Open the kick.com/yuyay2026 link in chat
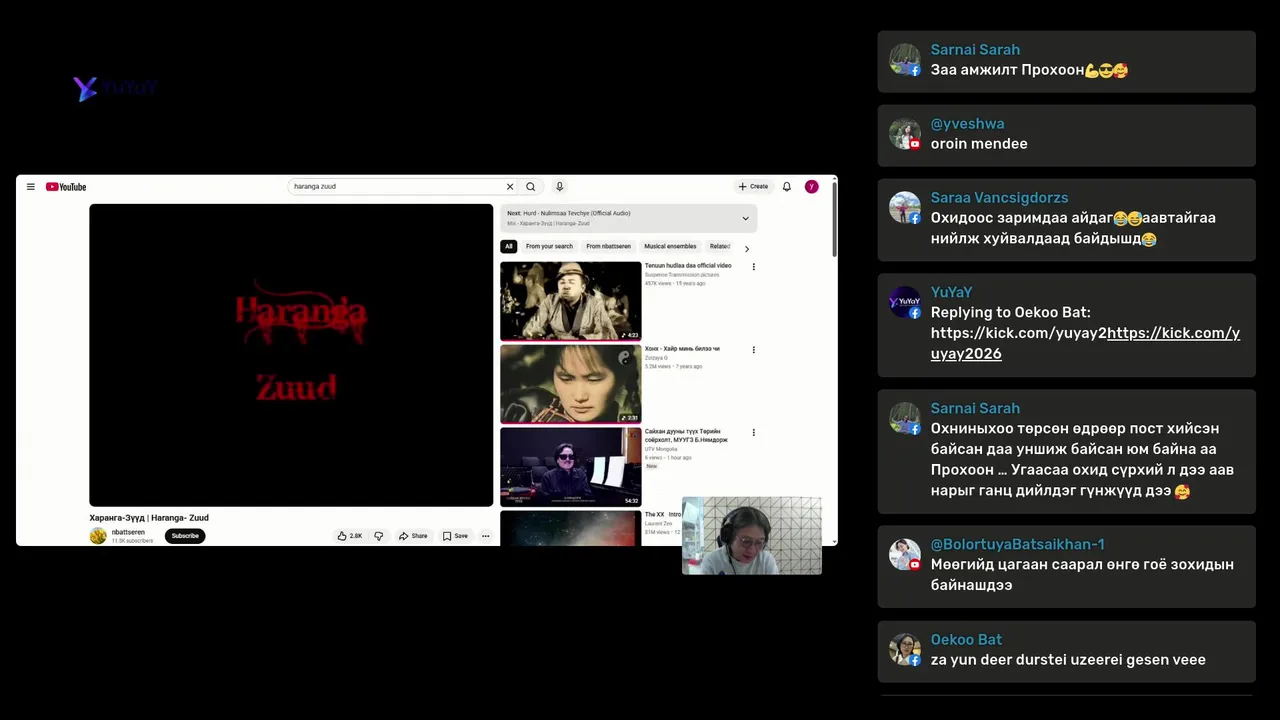1280x720 pixels. tap(1085, 343)
